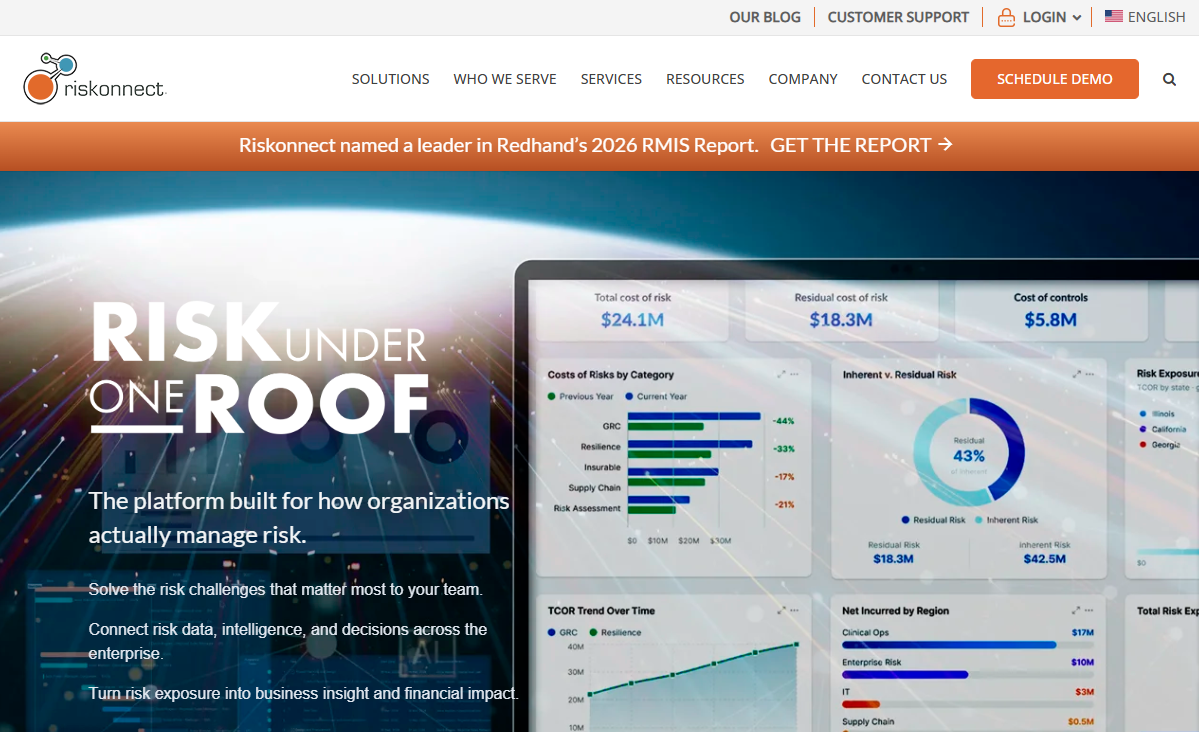Expand the Costs of Risks by Category card

click(781, 374)
